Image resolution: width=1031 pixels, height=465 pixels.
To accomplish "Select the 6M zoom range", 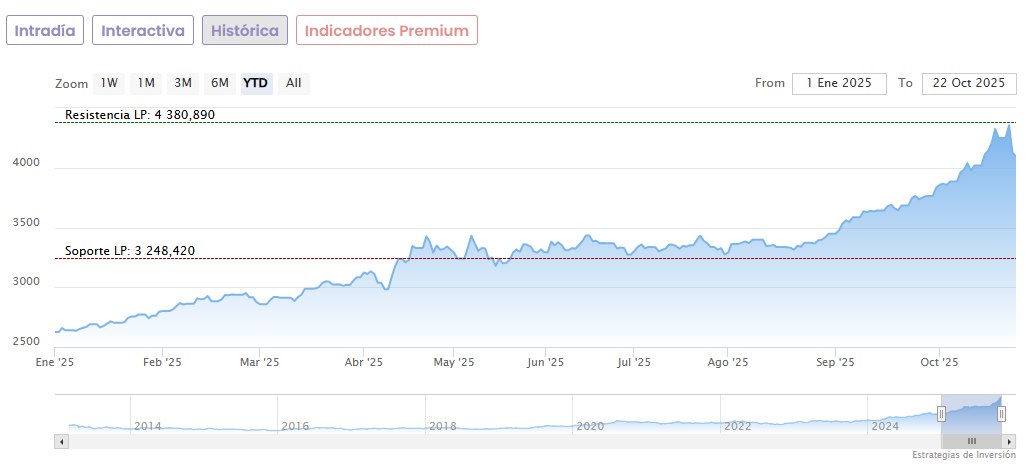I will 219,83.
